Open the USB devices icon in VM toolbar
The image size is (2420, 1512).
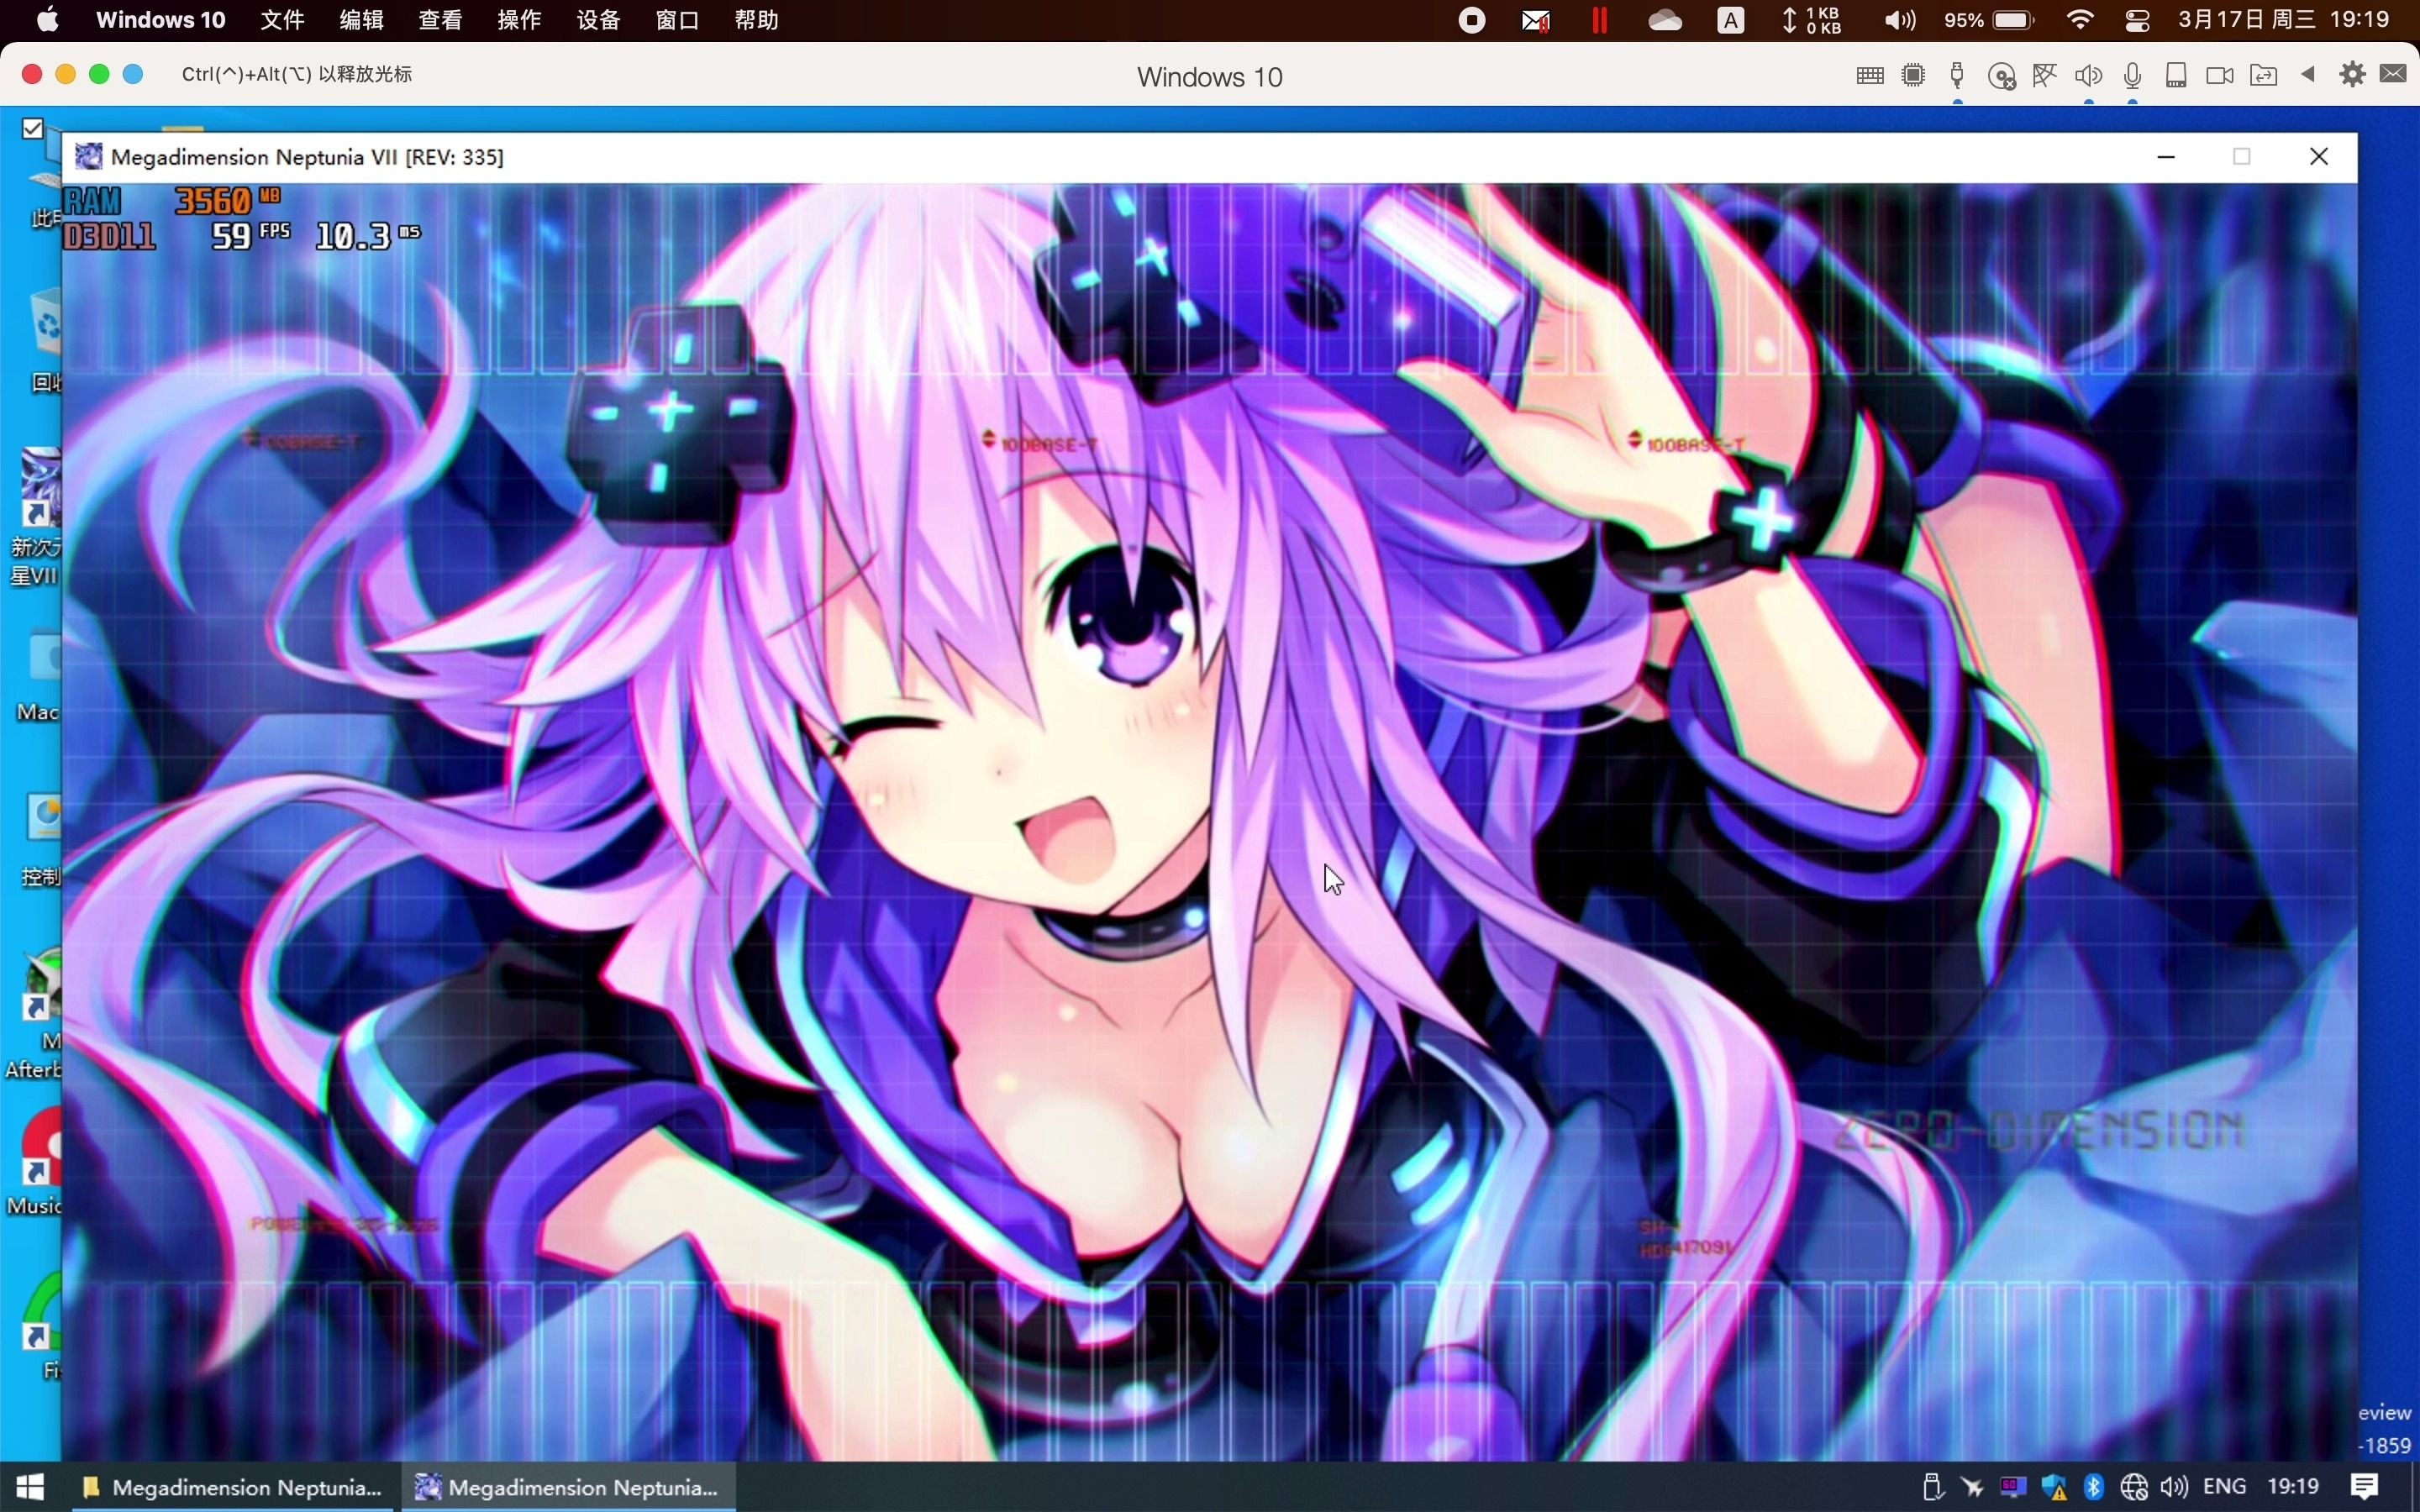click(1957, 76)
